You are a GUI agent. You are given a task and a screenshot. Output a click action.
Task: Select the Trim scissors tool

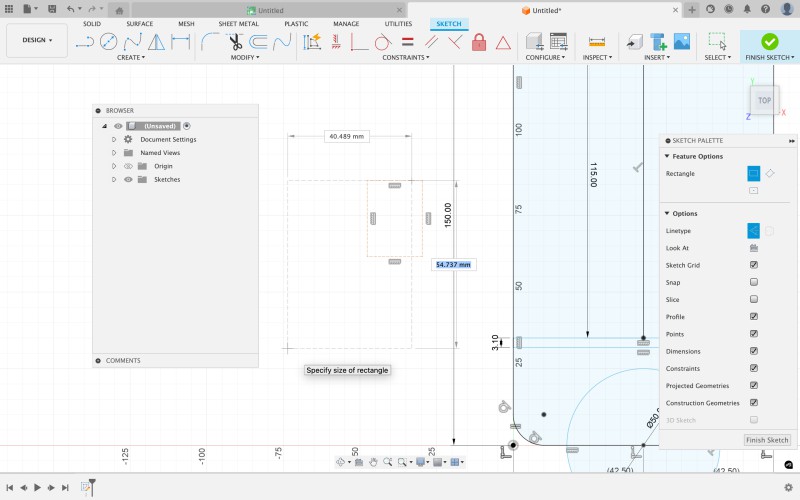[x=234, y=42]
